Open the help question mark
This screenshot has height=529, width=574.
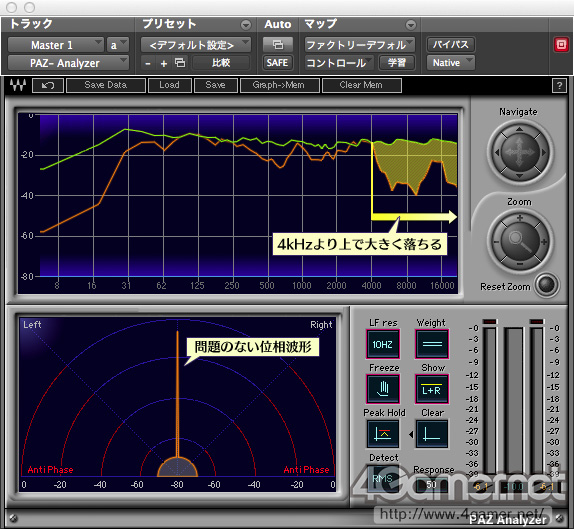[559, 86]
